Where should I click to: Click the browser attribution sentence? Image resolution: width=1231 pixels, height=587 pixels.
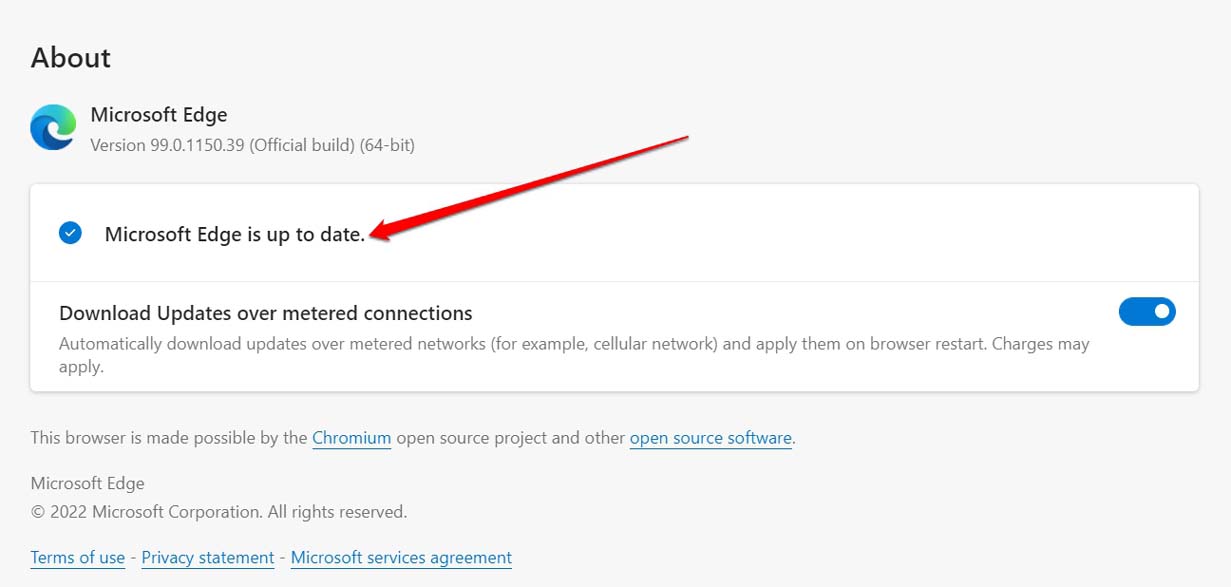(x=412, y=438)
